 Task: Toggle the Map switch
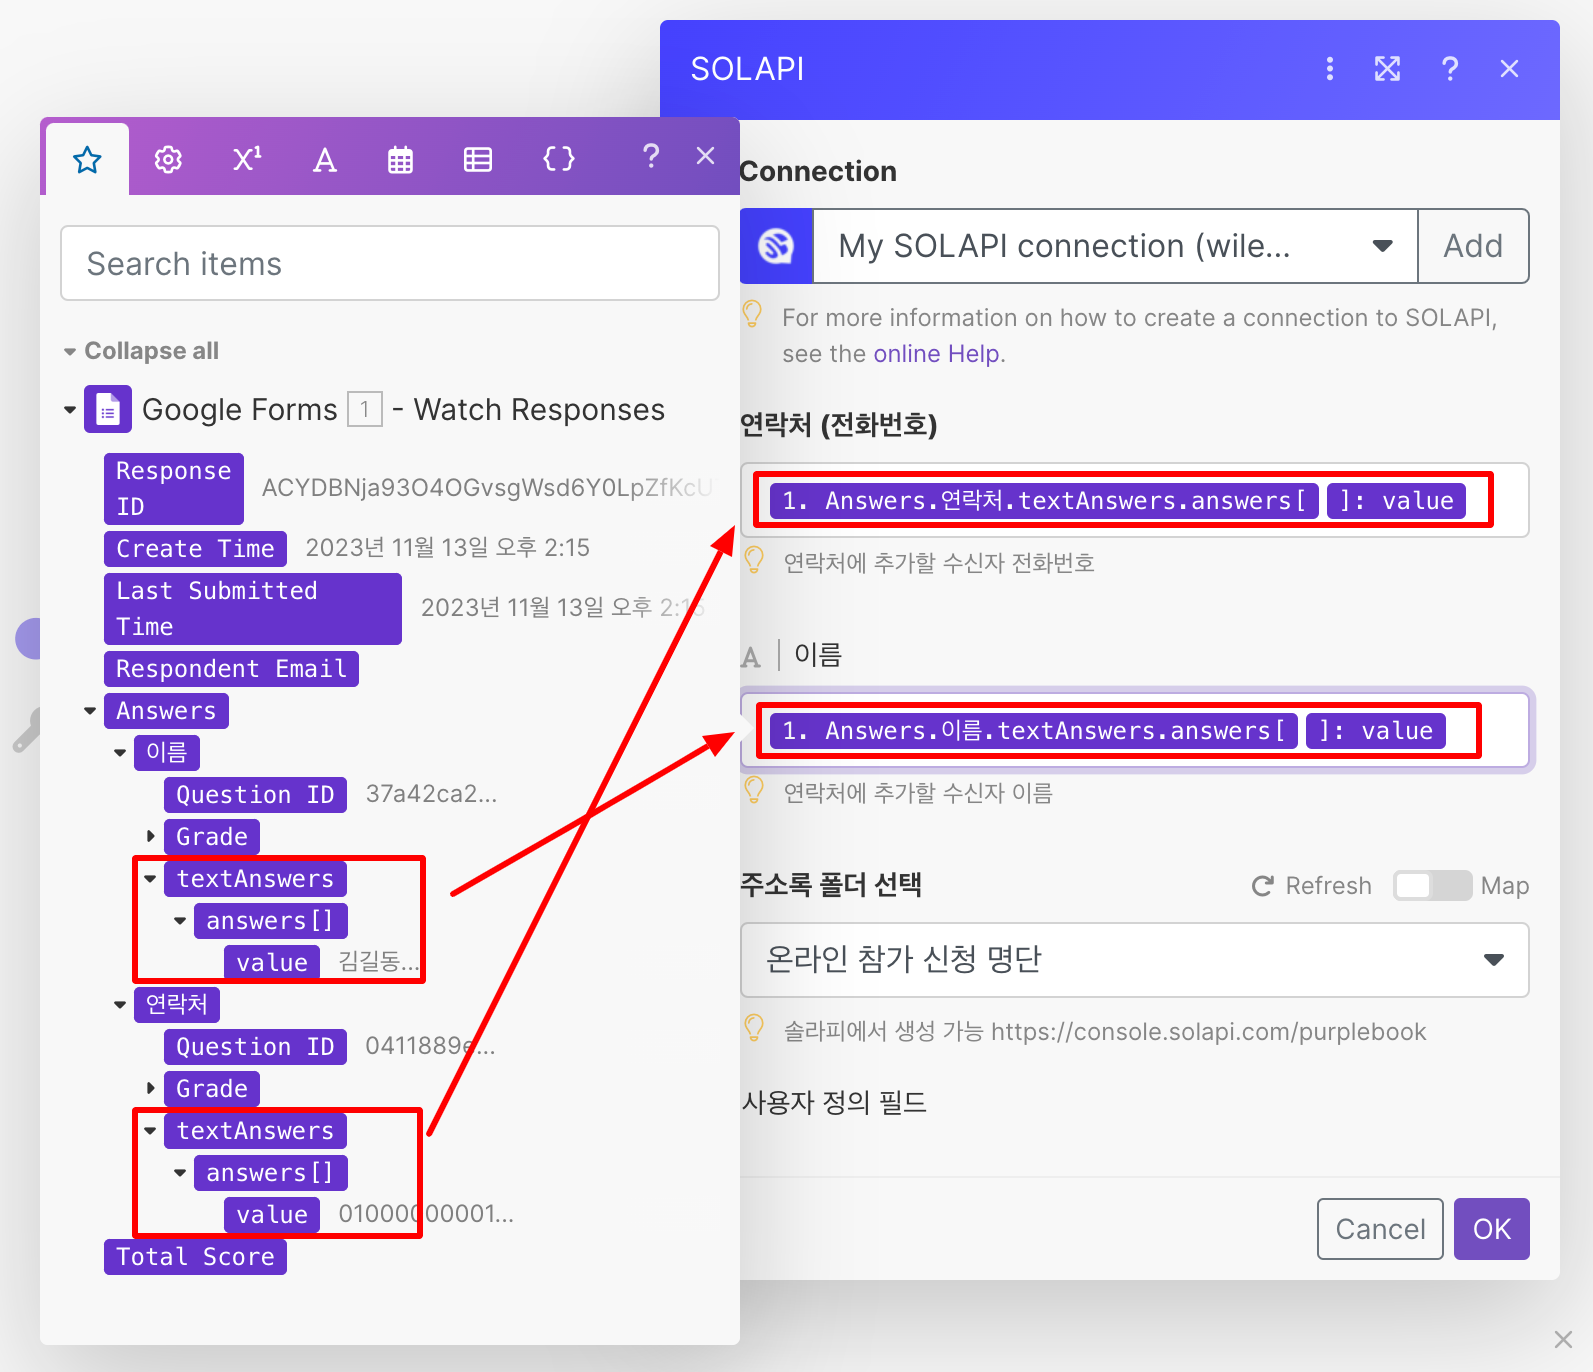pyautogui.click(x=1432, y=886)
